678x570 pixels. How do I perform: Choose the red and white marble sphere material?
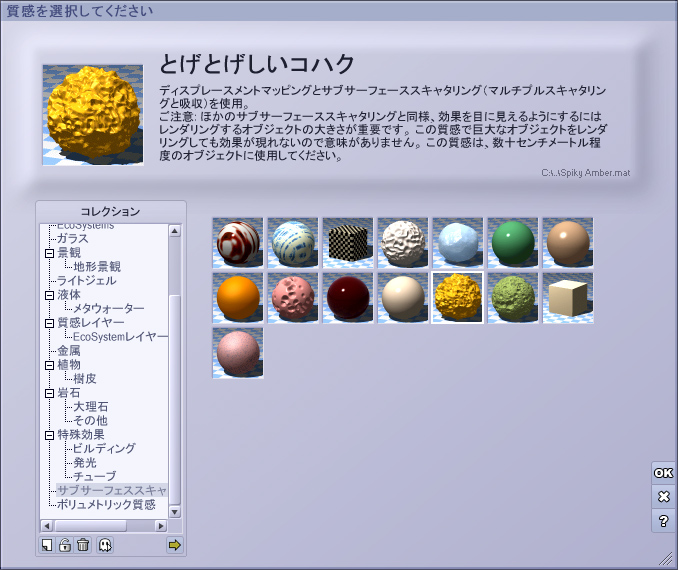click(x=238, y=243)
